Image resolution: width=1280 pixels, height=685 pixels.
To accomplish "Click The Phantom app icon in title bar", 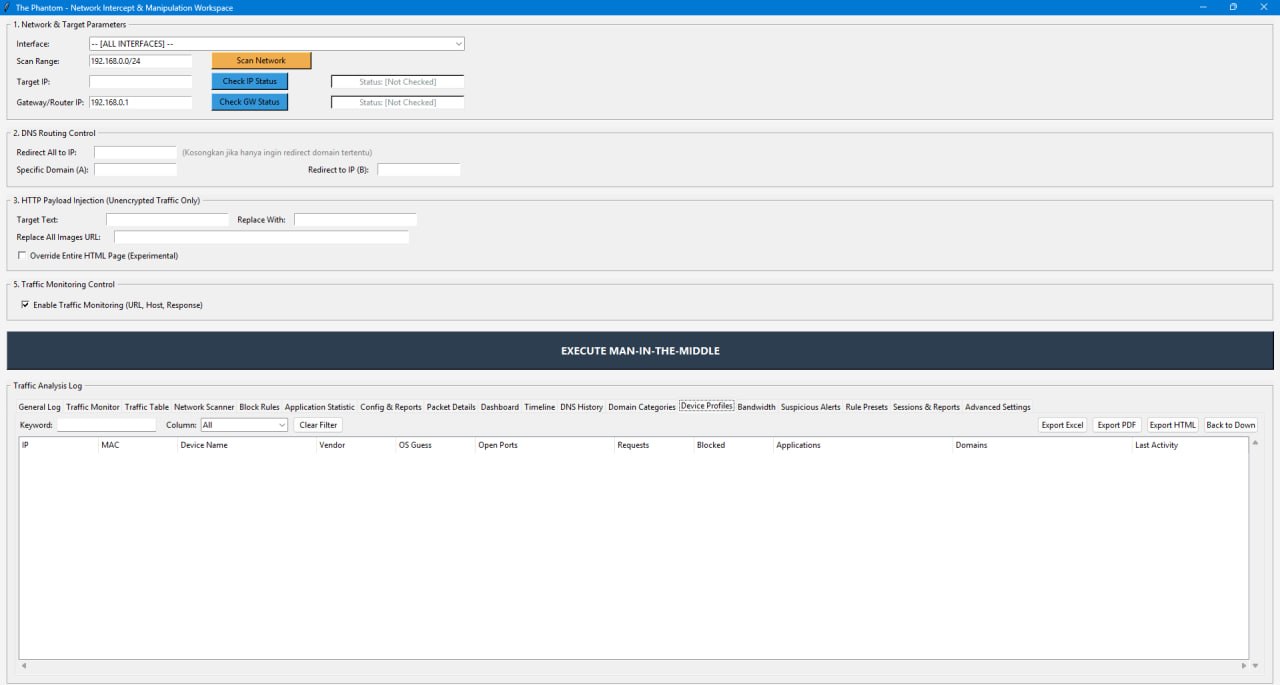I will click(x=8, y=7).
